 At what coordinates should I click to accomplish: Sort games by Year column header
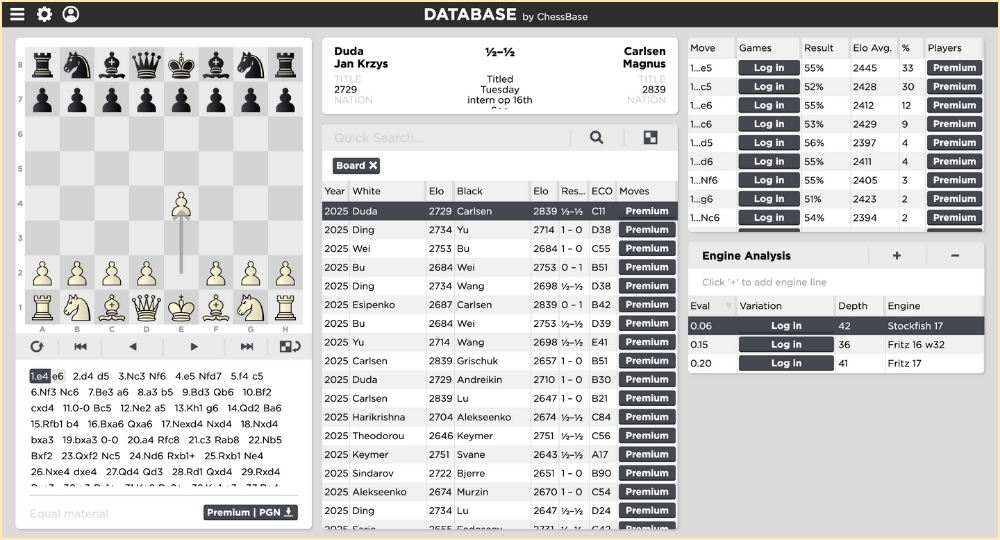(334, 191)
